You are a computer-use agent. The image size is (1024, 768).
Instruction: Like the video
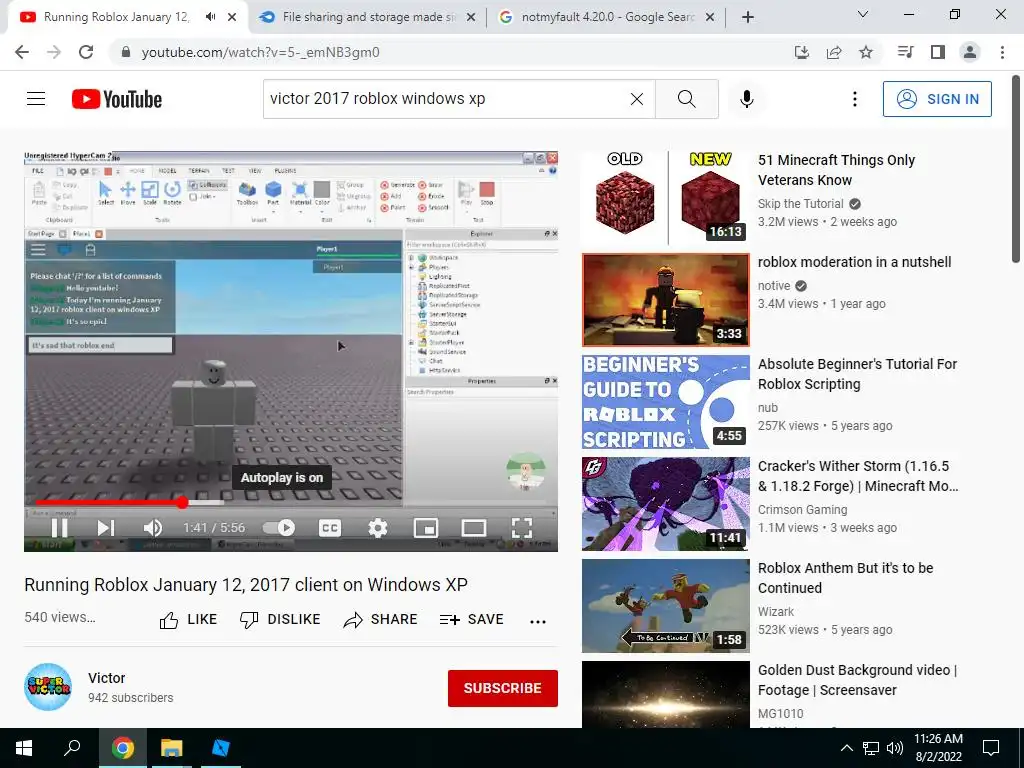pyautogui.click(x=188, y=620)
